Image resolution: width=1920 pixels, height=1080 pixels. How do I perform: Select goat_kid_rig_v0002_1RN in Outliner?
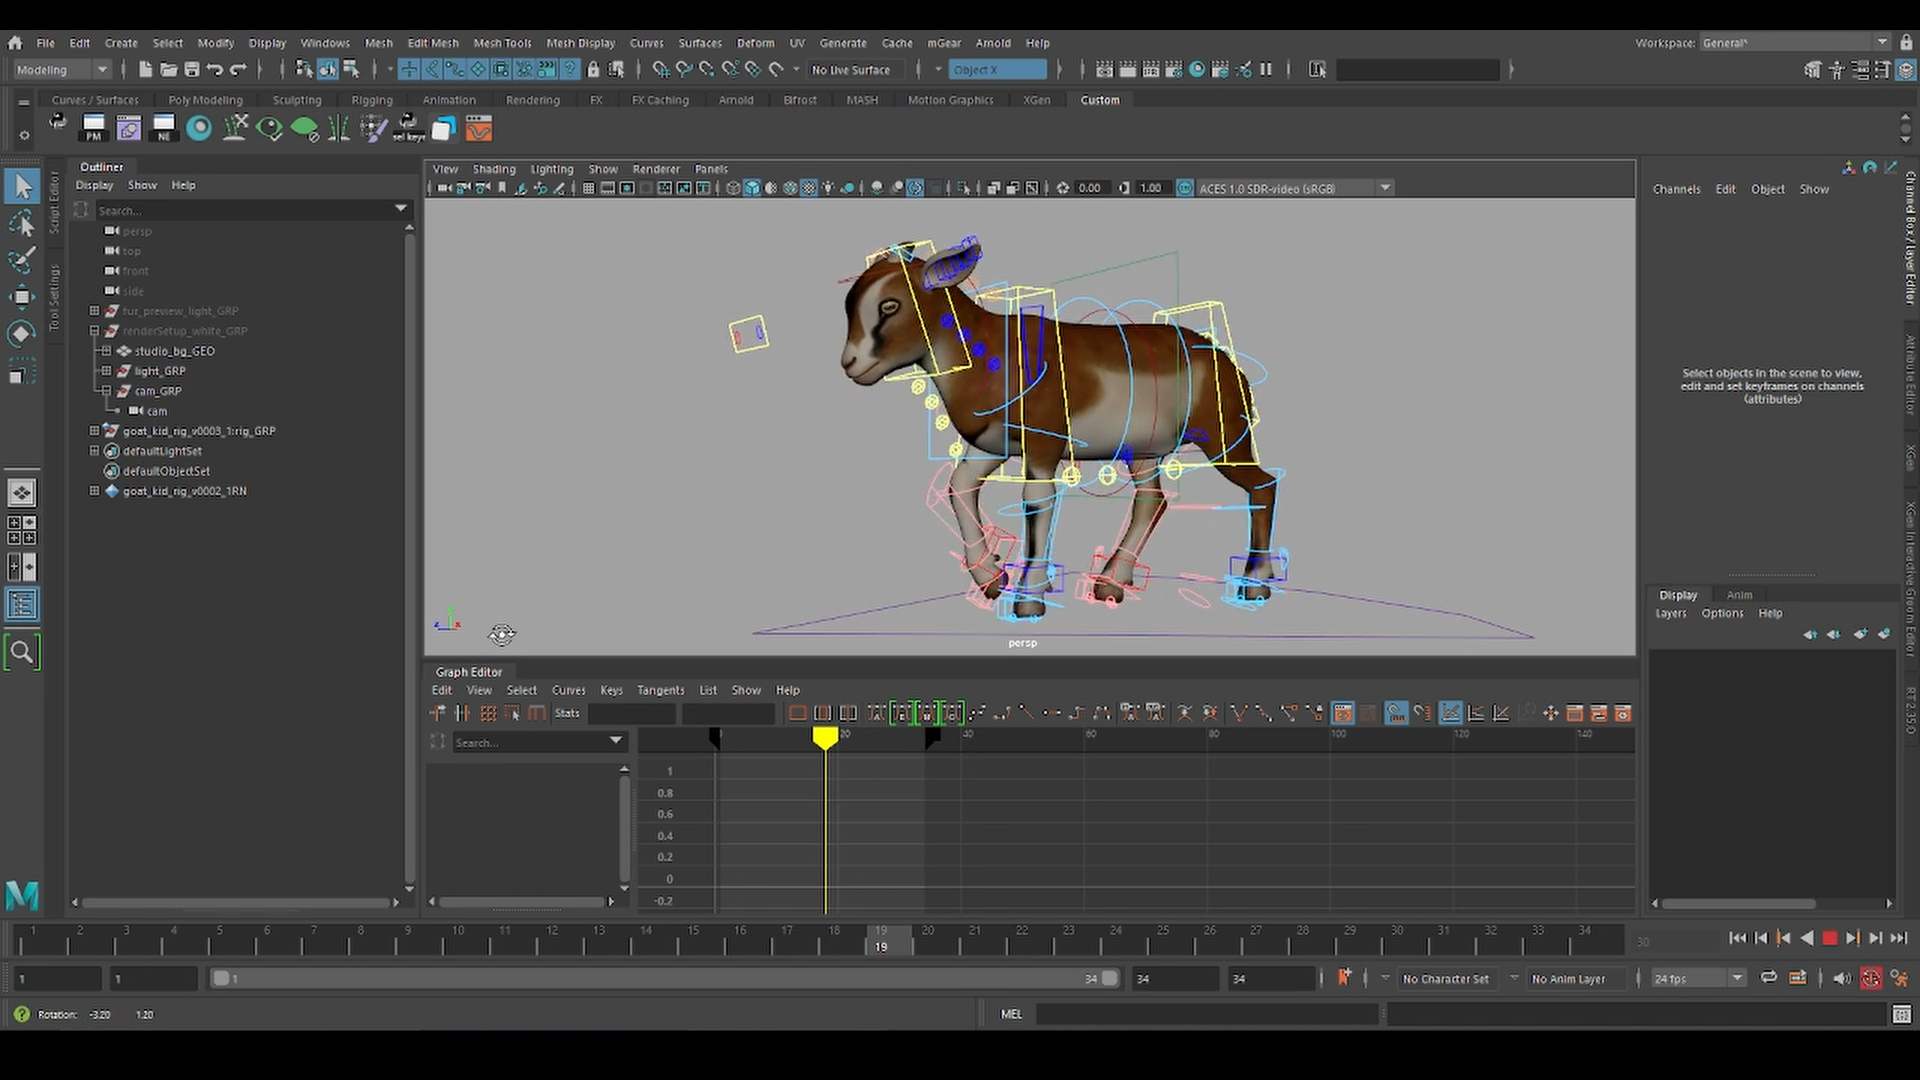point(184,491)
